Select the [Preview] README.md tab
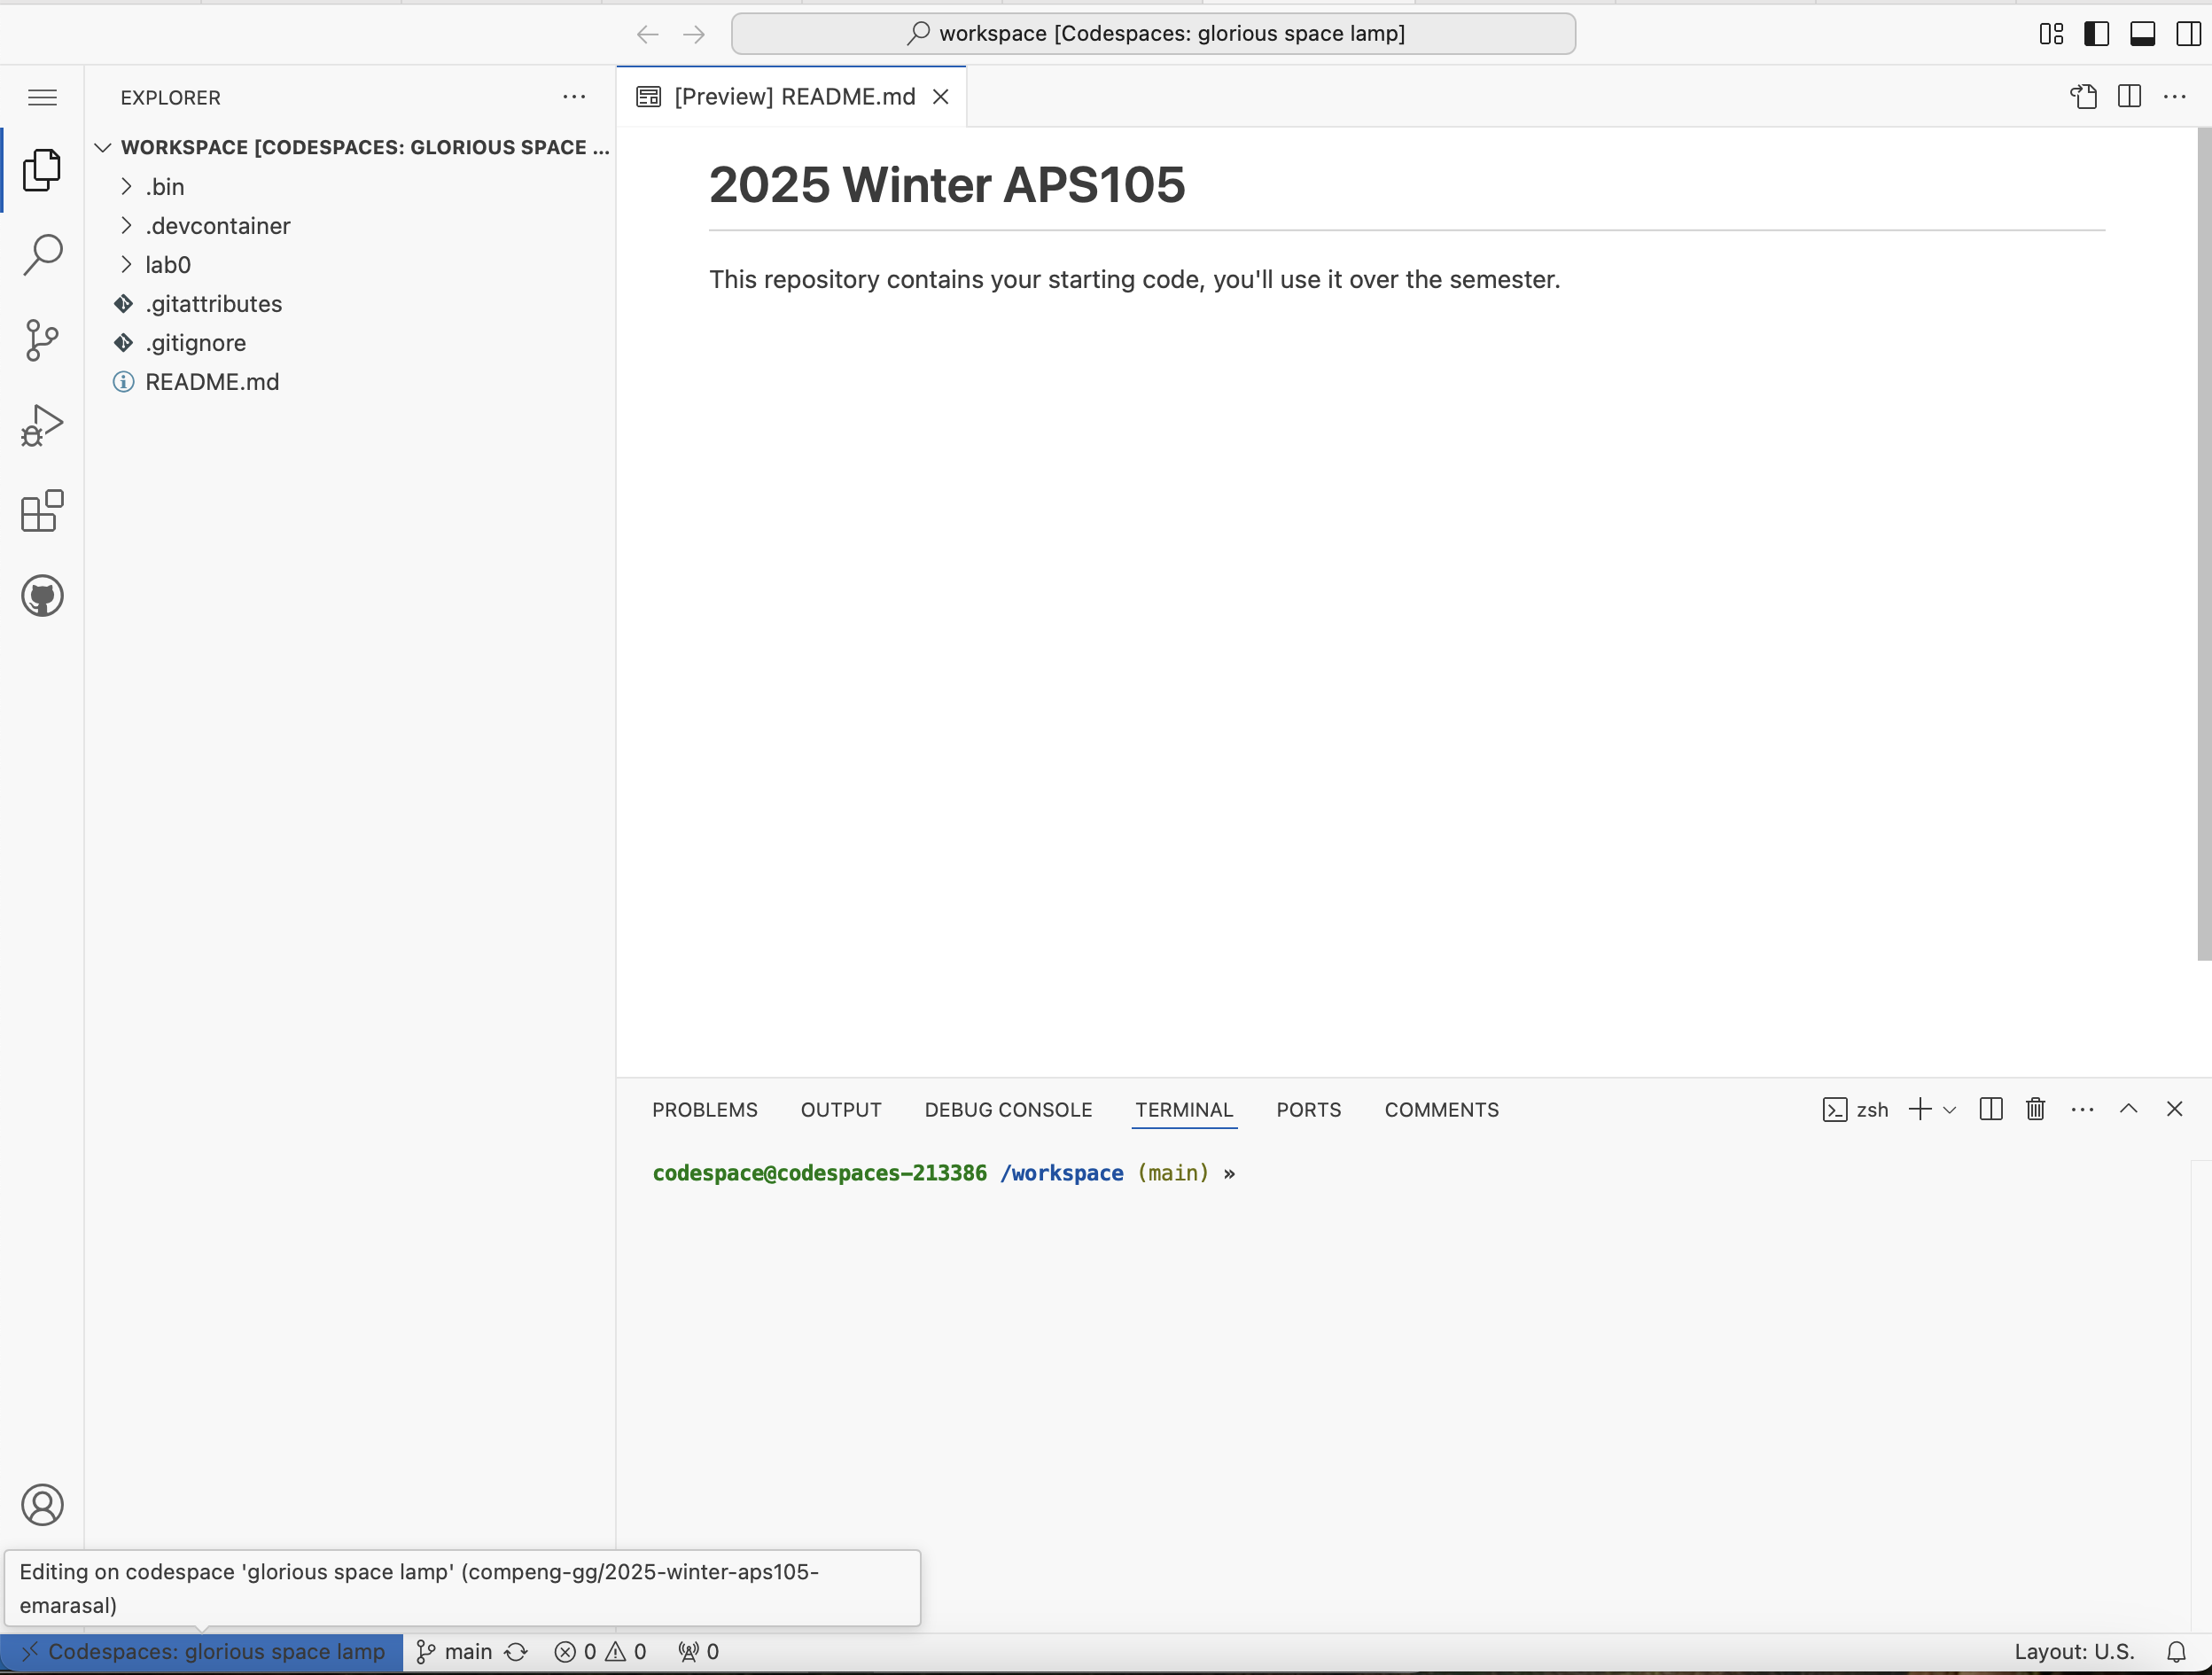 point(792,97)
